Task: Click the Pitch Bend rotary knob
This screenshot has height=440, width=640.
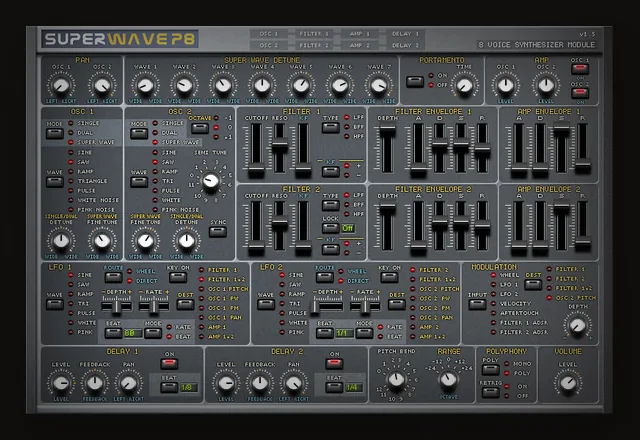Action: (x=396, y=380)
